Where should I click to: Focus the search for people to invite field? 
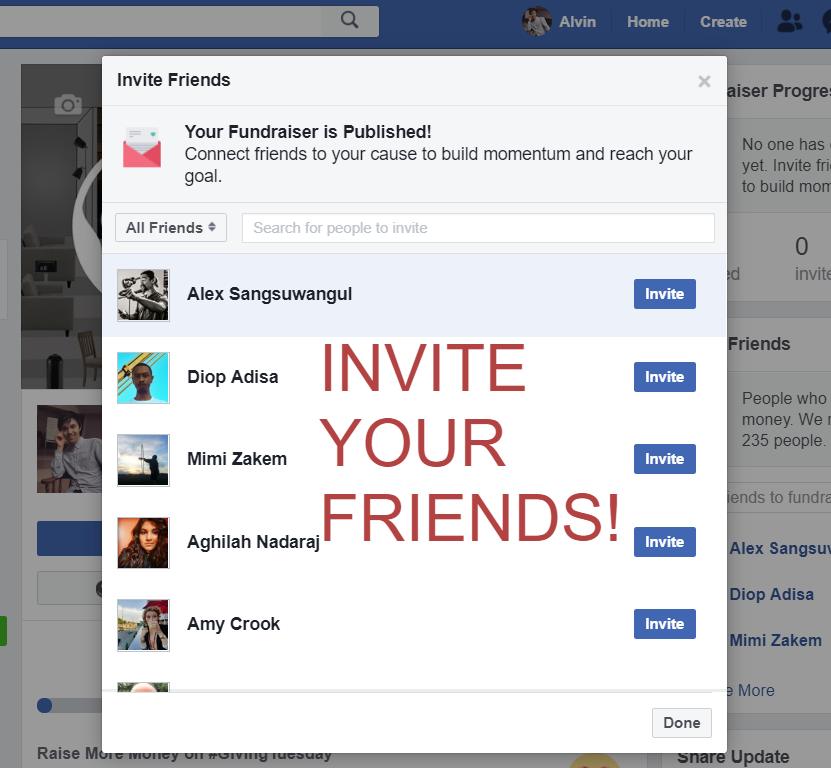(478, 228)
